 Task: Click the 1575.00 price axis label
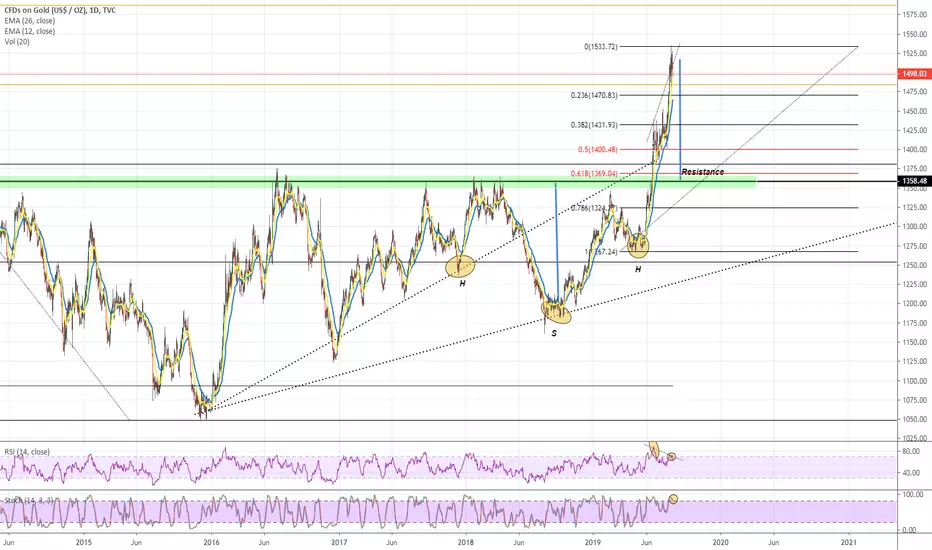(x=915, y=14)
